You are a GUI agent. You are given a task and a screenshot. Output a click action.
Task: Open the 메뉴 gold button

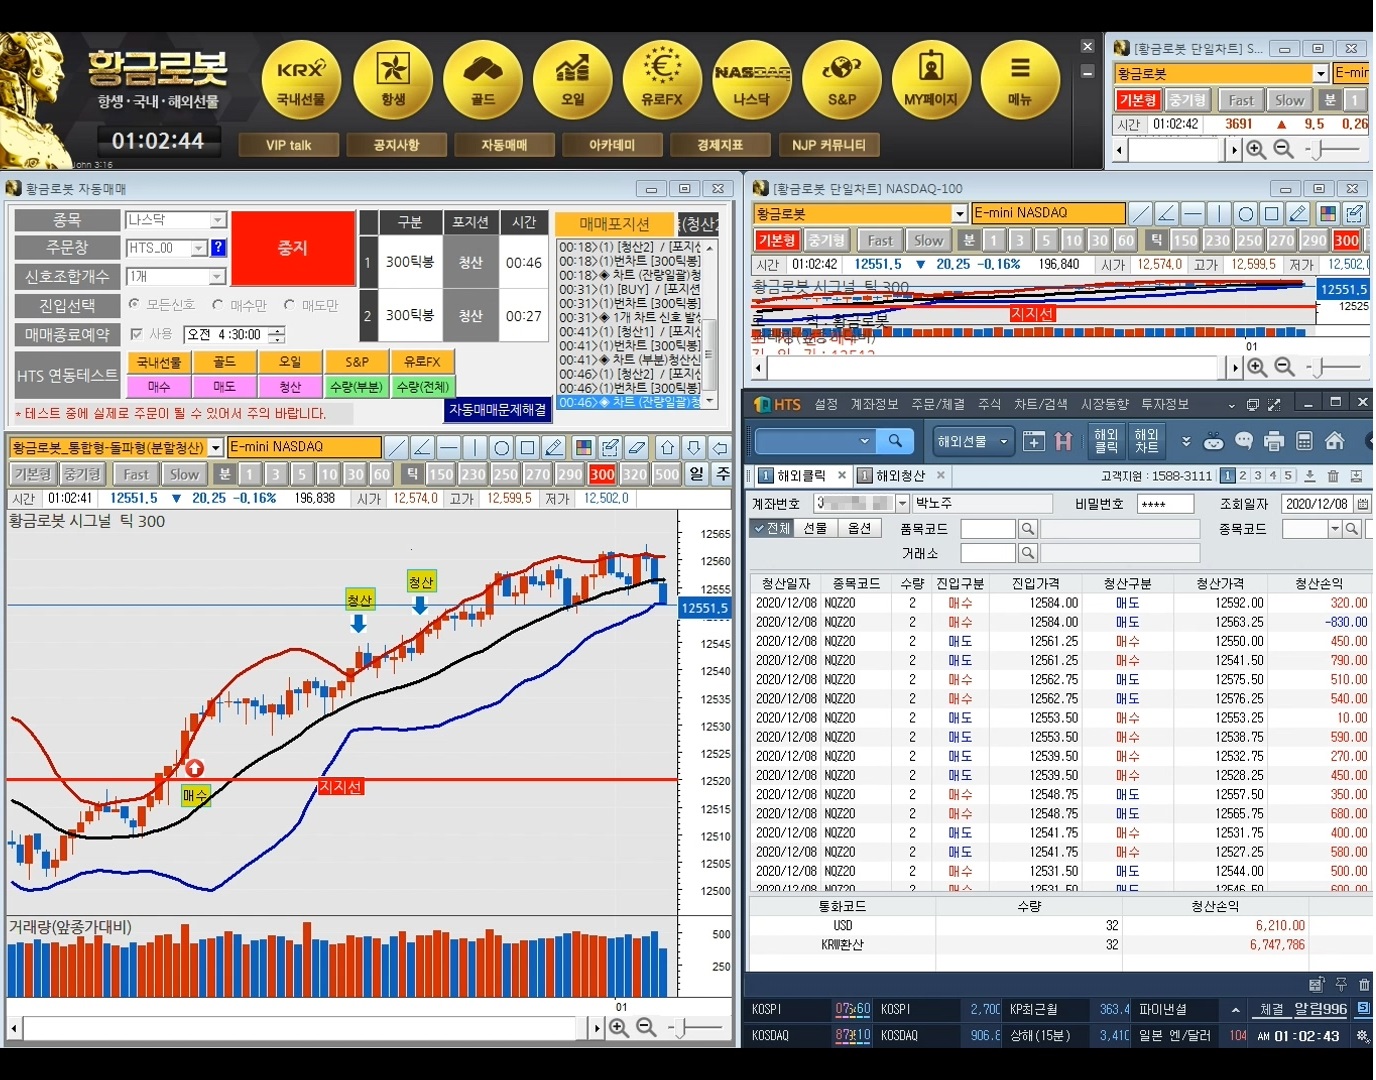(1020, 80)
